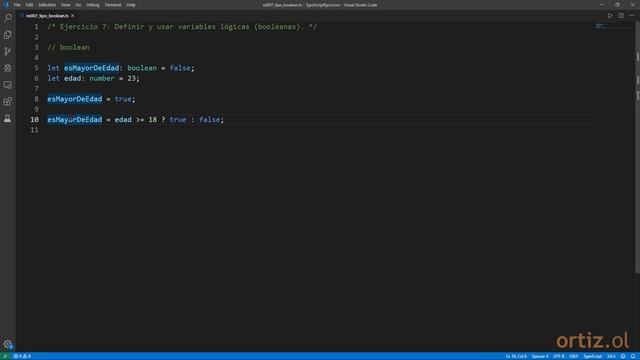Click the 'true' value on line 8
Image resolution: width=640 pixels, height=360 pixels.
(x=123, y=99)
